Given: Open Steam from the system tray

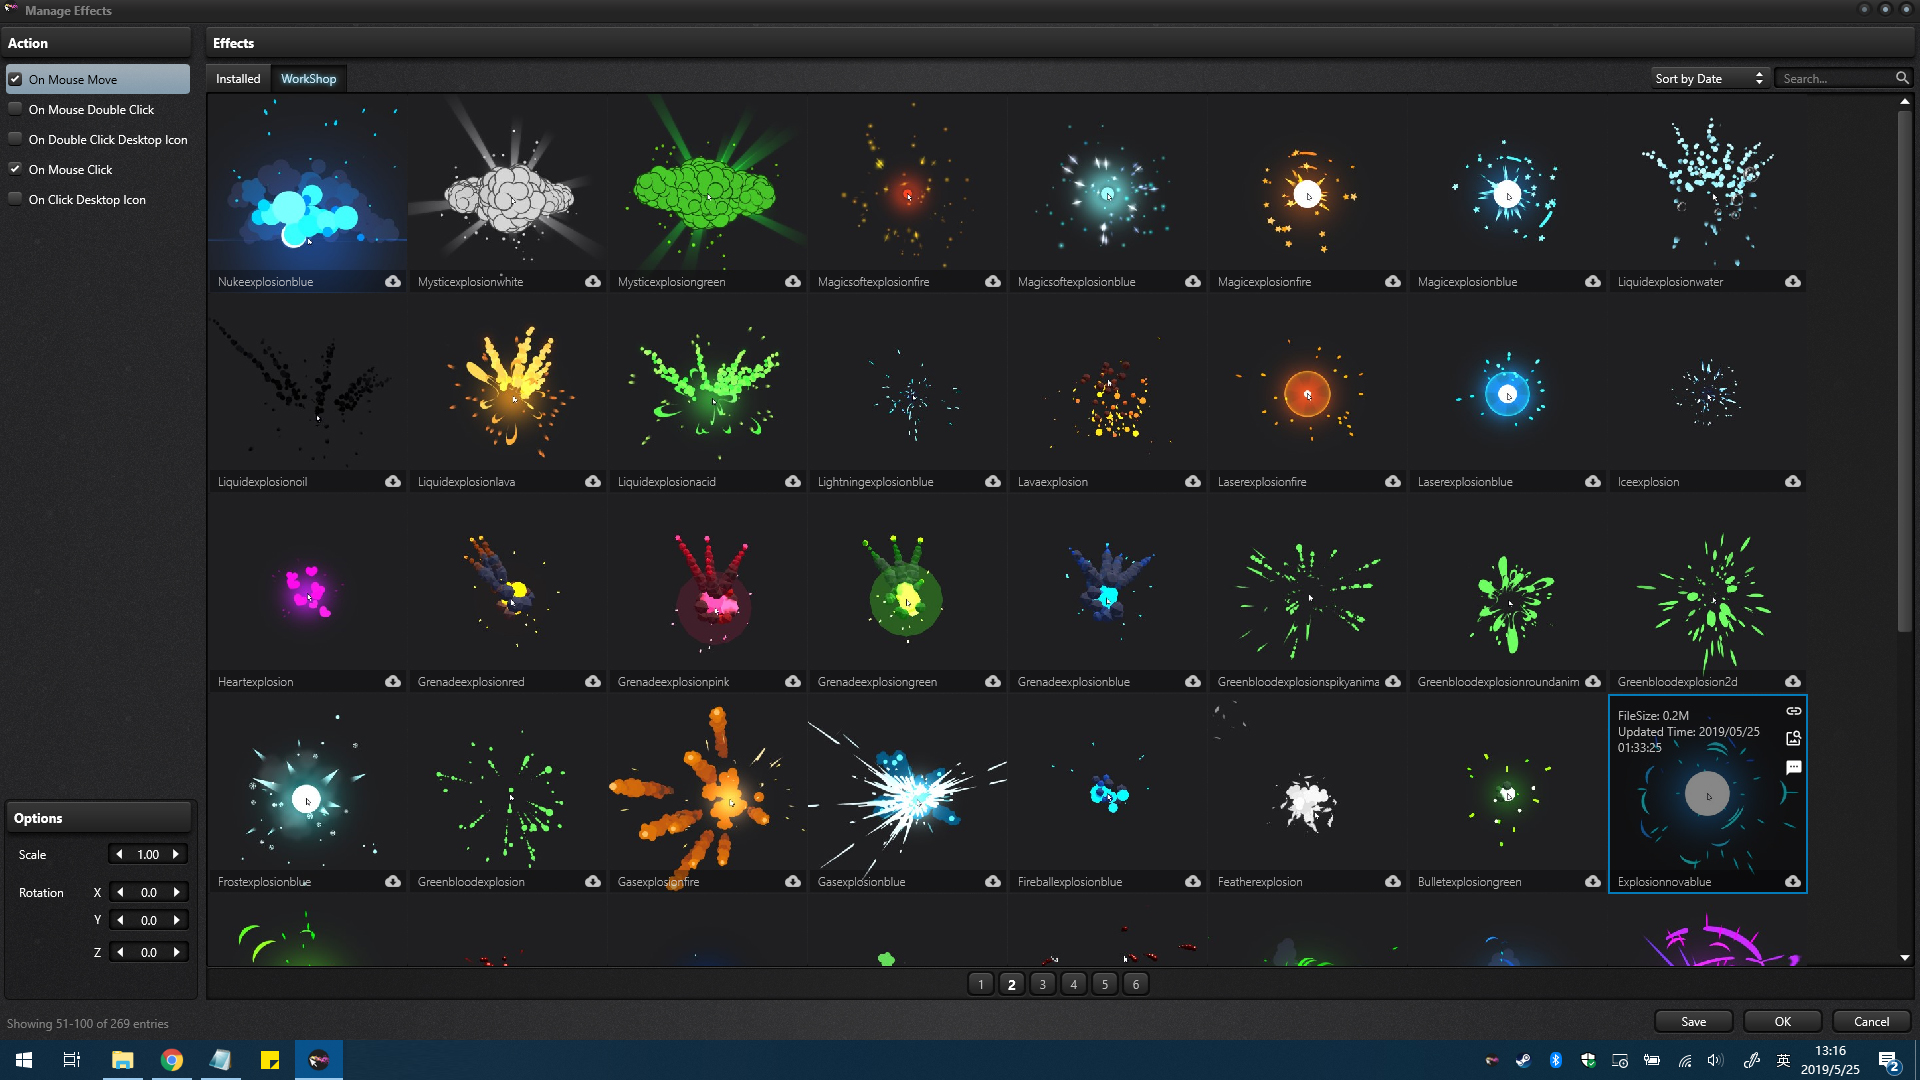Looking at the screenshot, I should [1523, 1060].
